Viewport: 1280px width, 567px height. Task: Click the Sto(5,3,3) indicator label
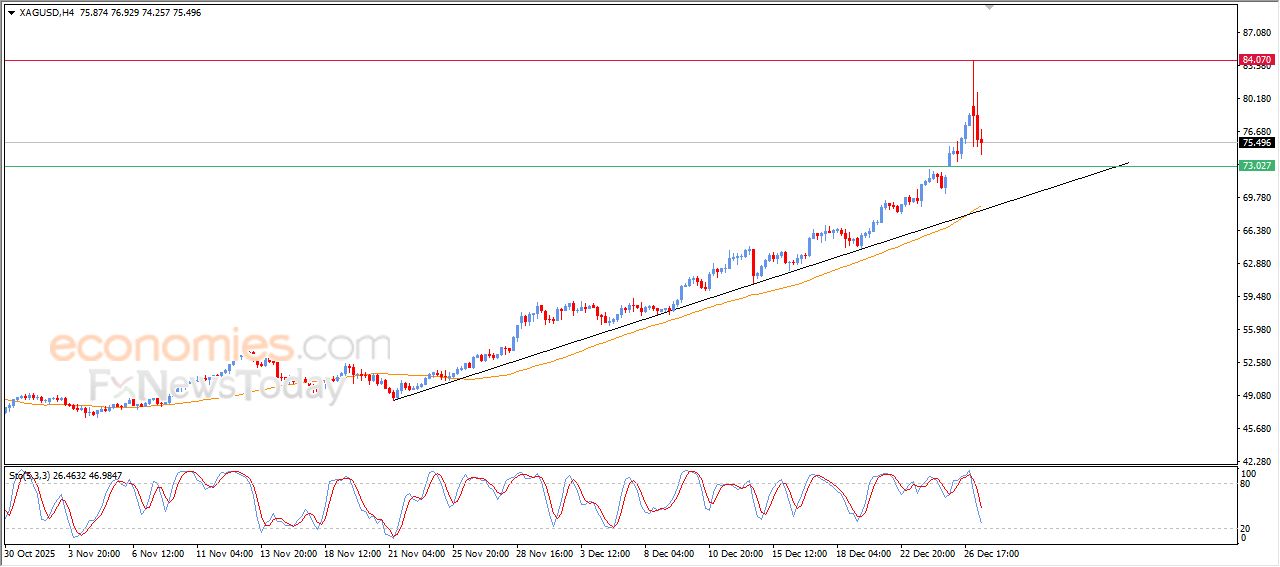click(x=28, y=475)
